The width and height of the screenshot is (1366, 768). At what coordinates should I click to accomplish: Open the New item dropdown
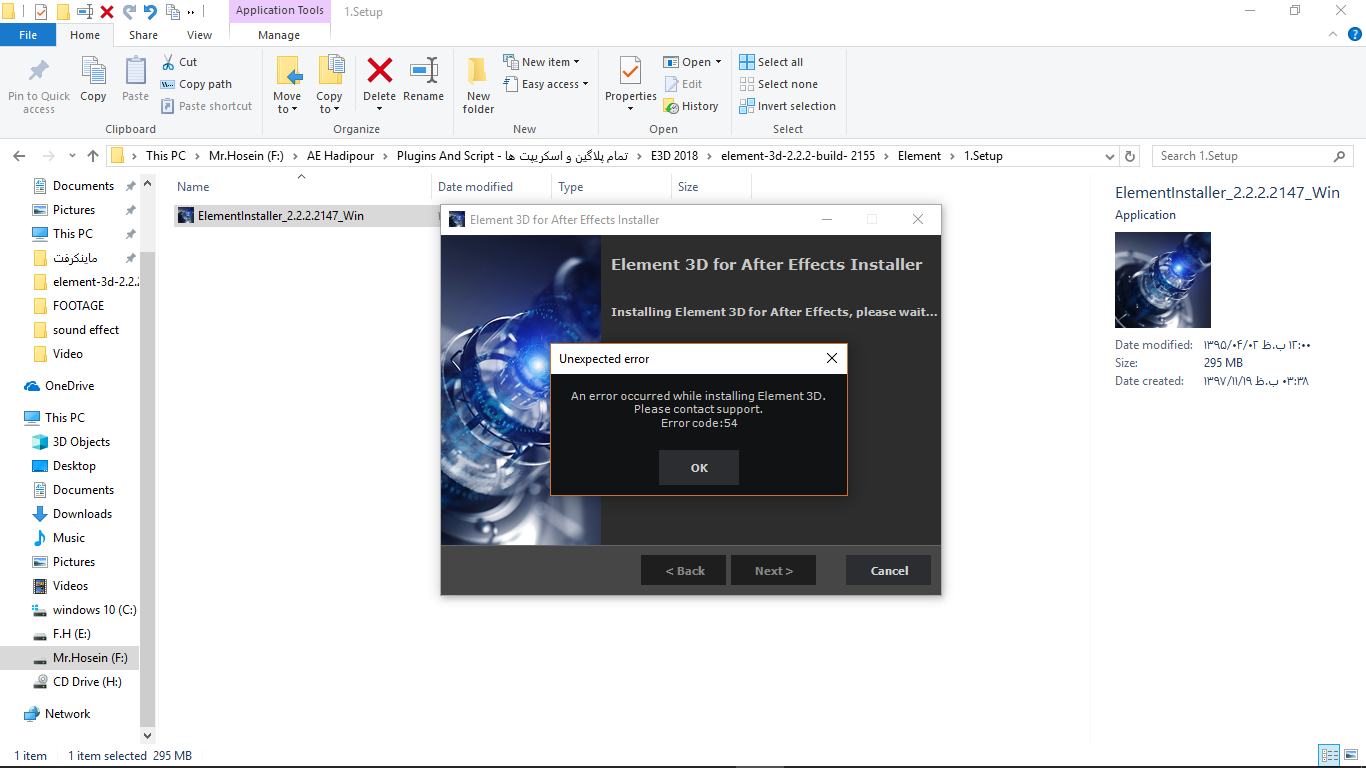click(x=541, y=62)
